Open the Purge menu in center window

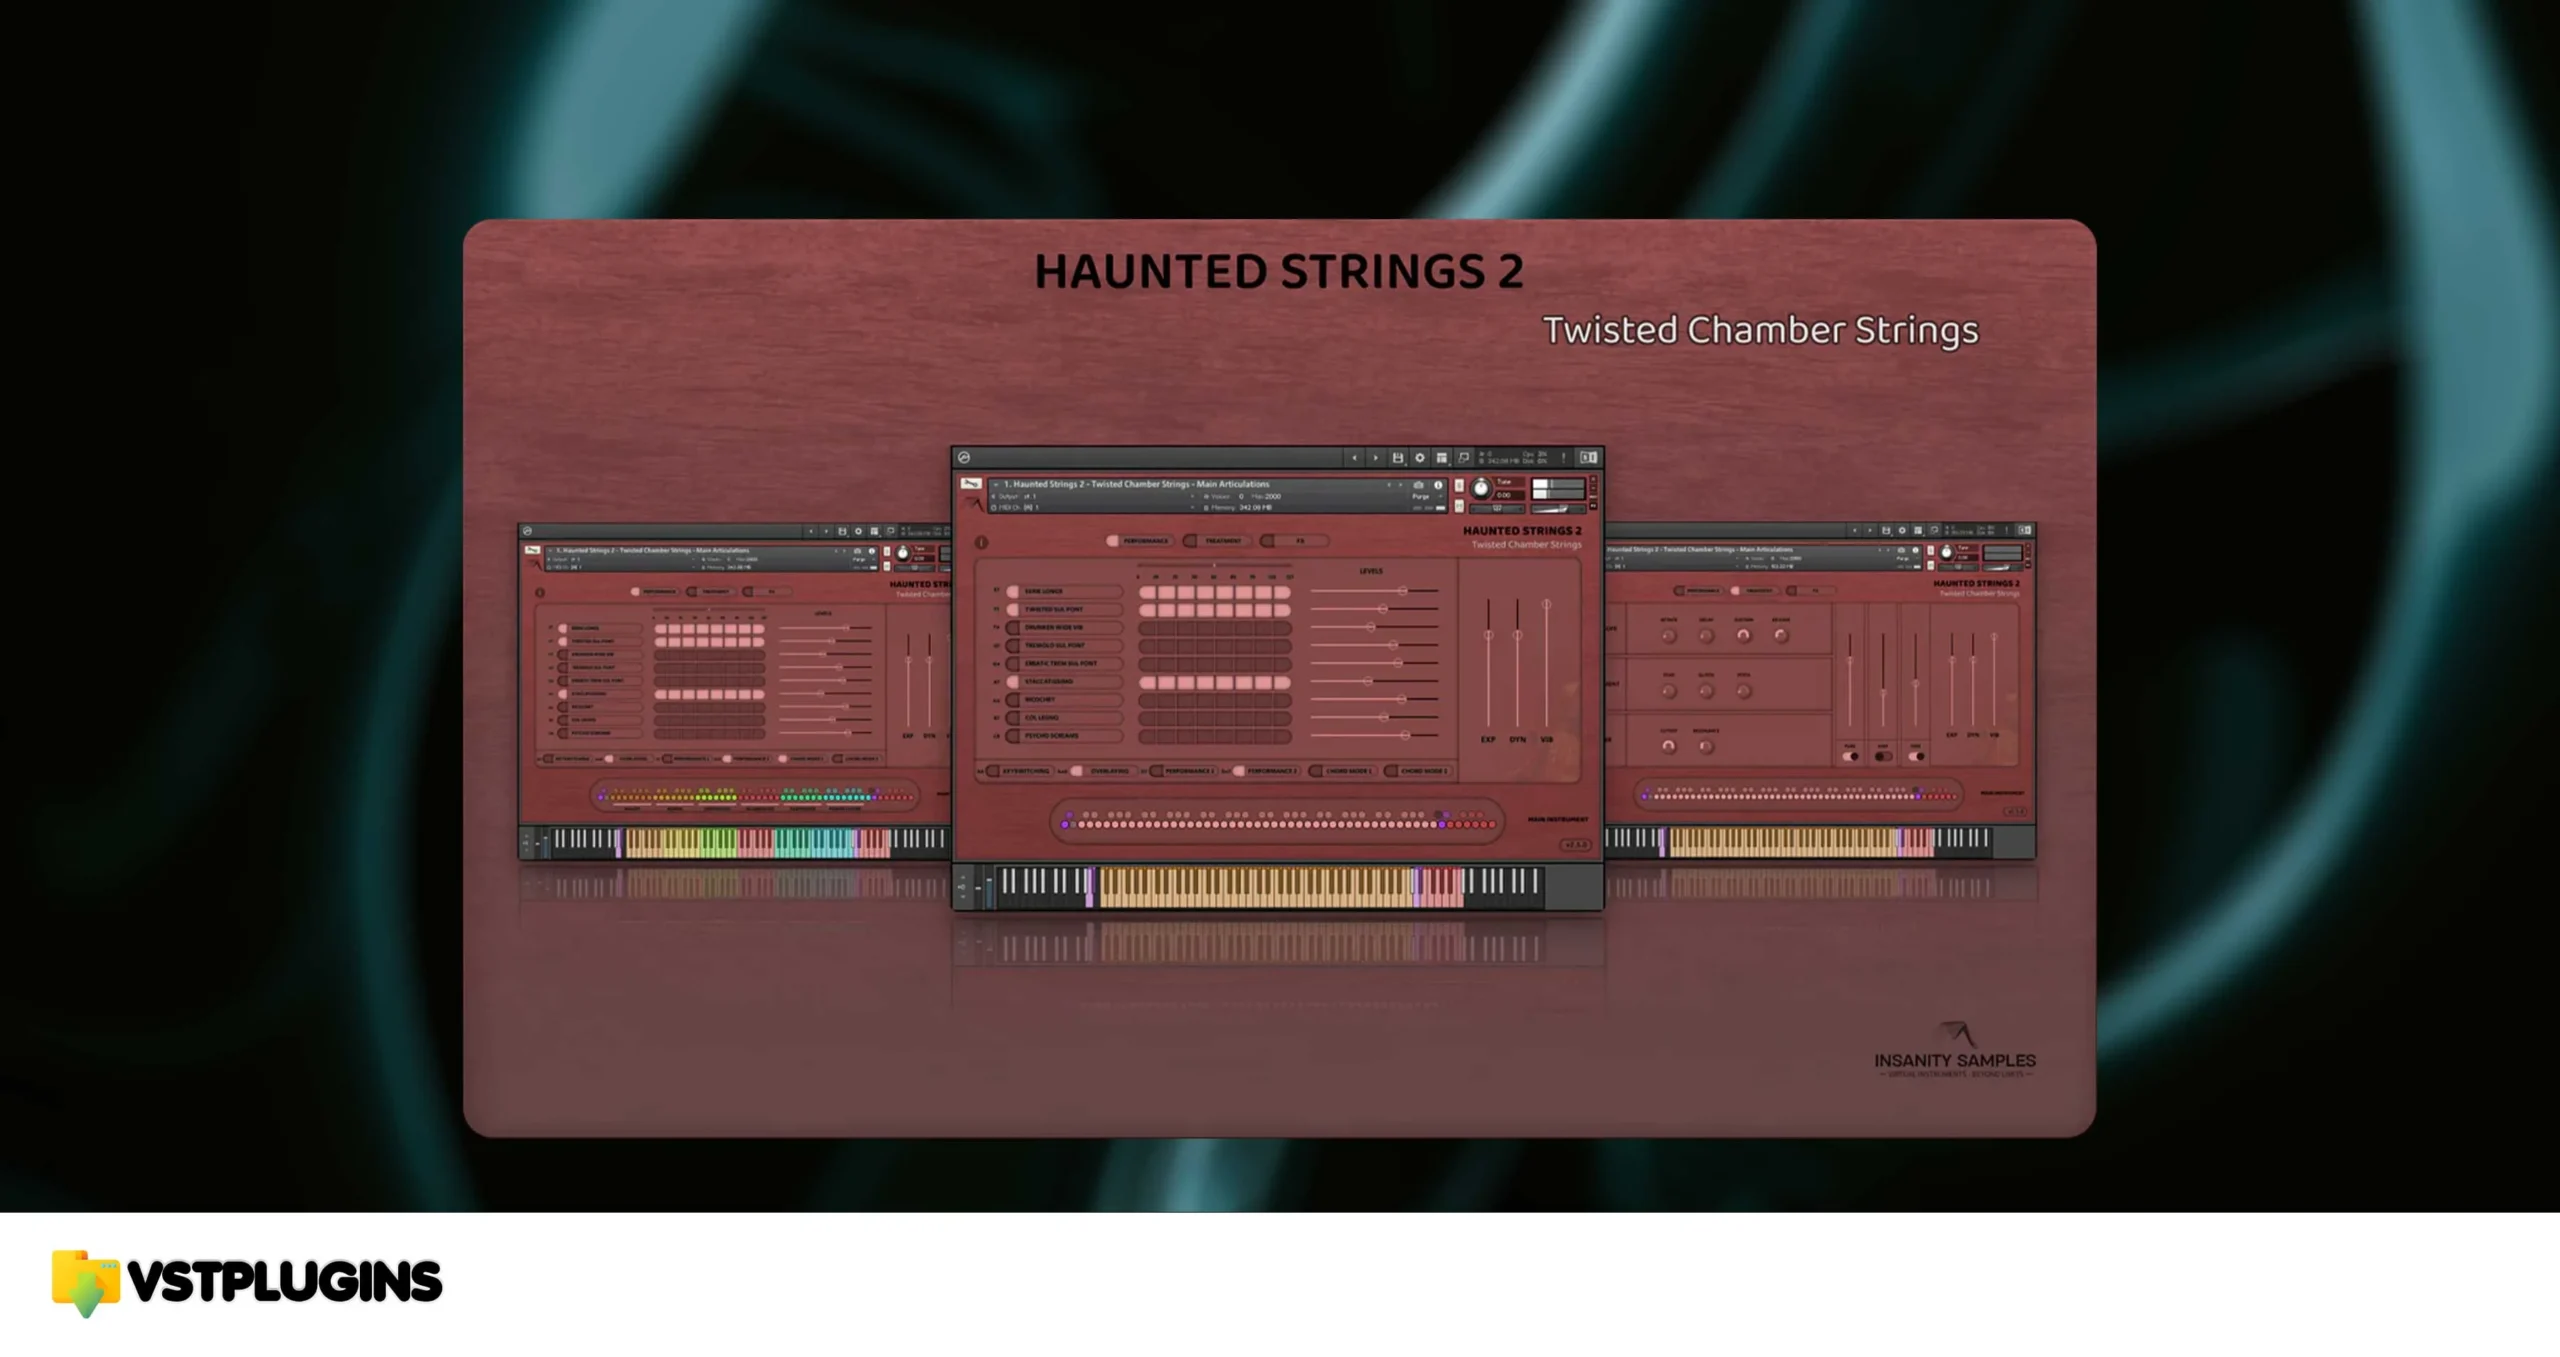click(x=1426, y=496)
